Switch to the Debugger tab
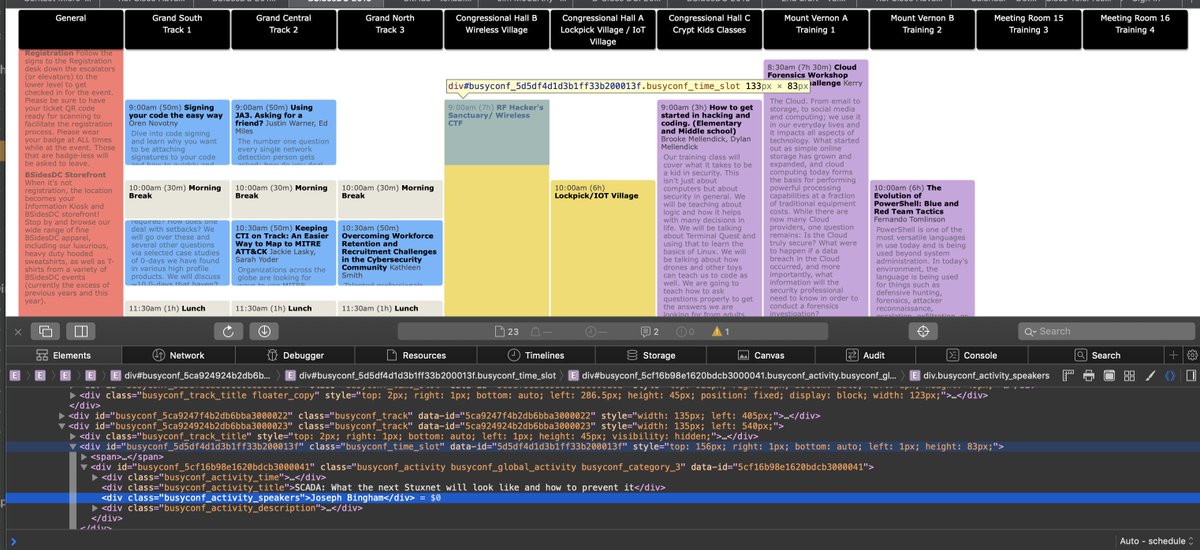1200x550 pixels. 296,355
